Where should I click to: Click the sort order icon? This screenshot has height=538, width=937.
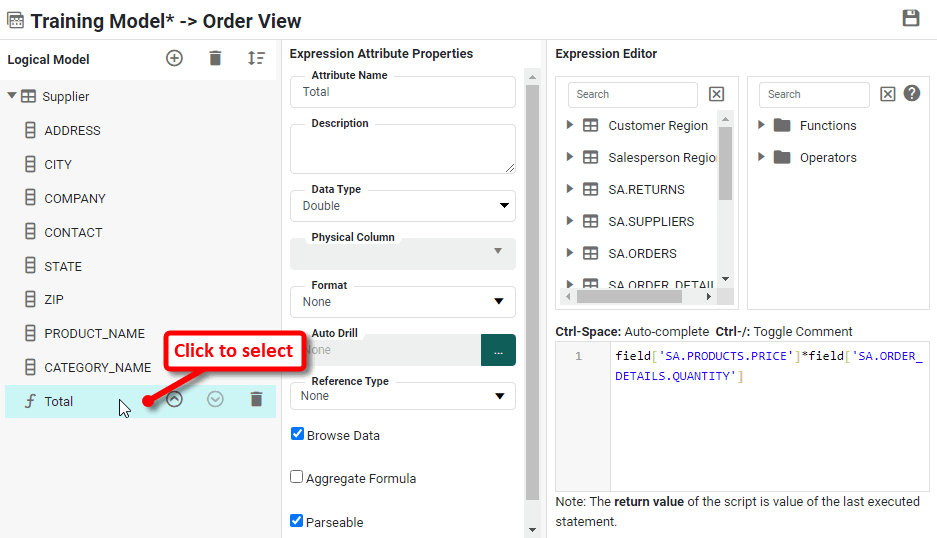[256, 59]
